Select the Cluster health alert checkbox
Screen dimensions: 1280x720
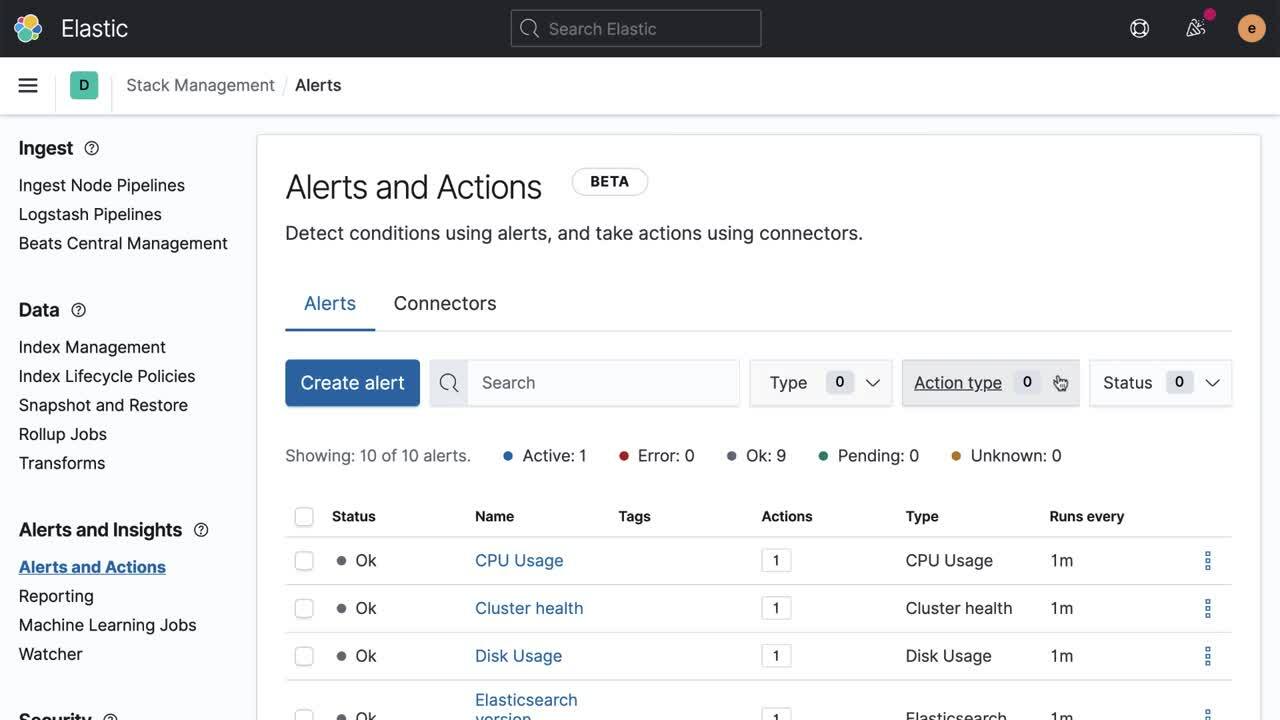coord(304,608)
